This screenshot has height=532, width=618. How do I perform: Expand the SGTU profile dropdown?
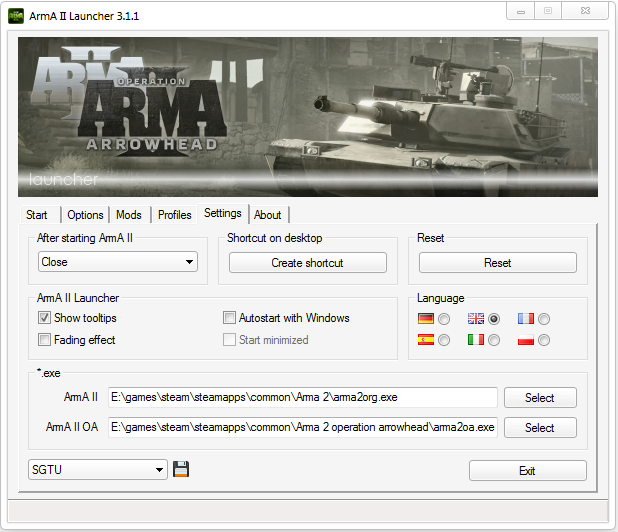[98, 470]
